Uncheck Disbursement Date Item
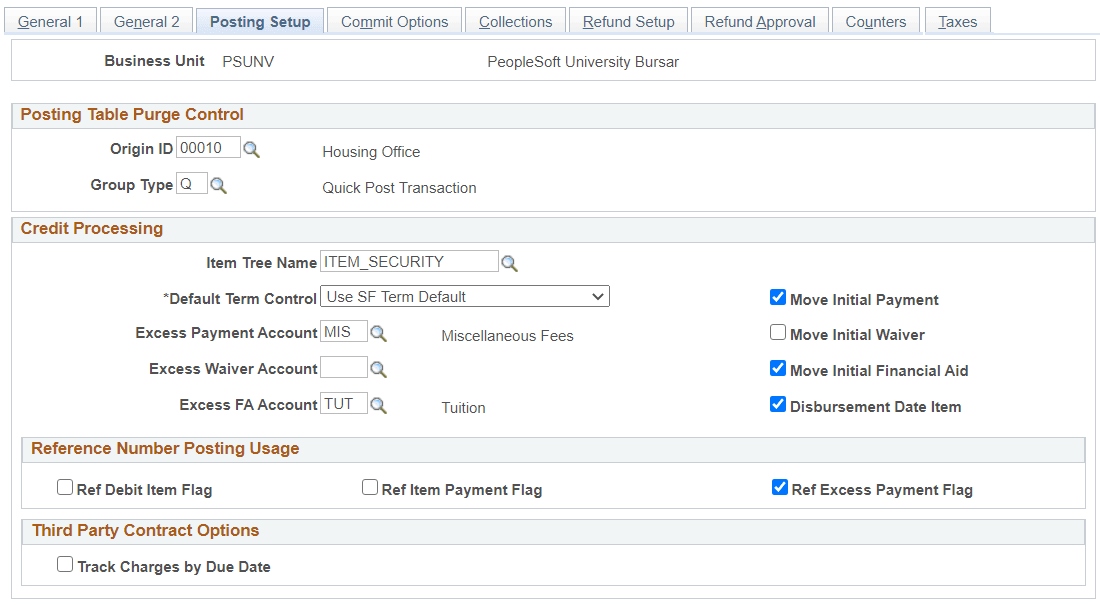 [778, 404]
